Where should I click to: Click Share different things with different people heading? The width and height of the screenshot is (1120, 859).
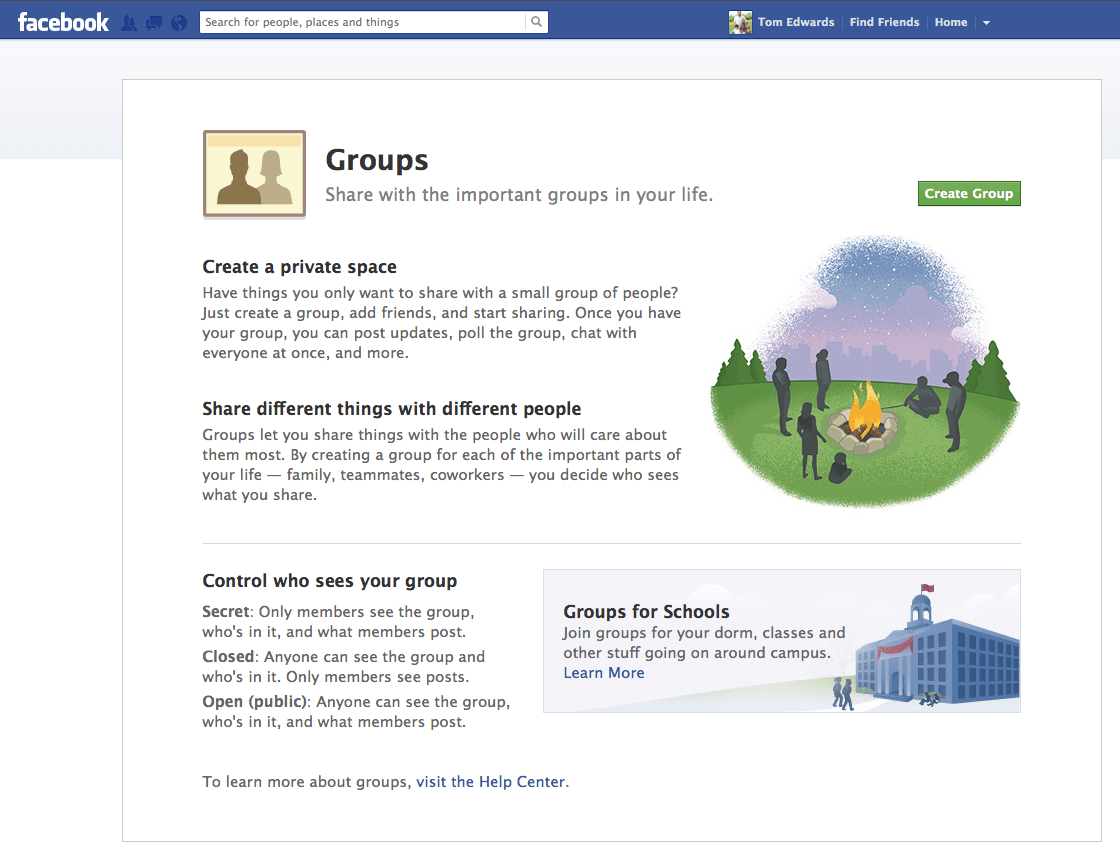coord(391,409)
